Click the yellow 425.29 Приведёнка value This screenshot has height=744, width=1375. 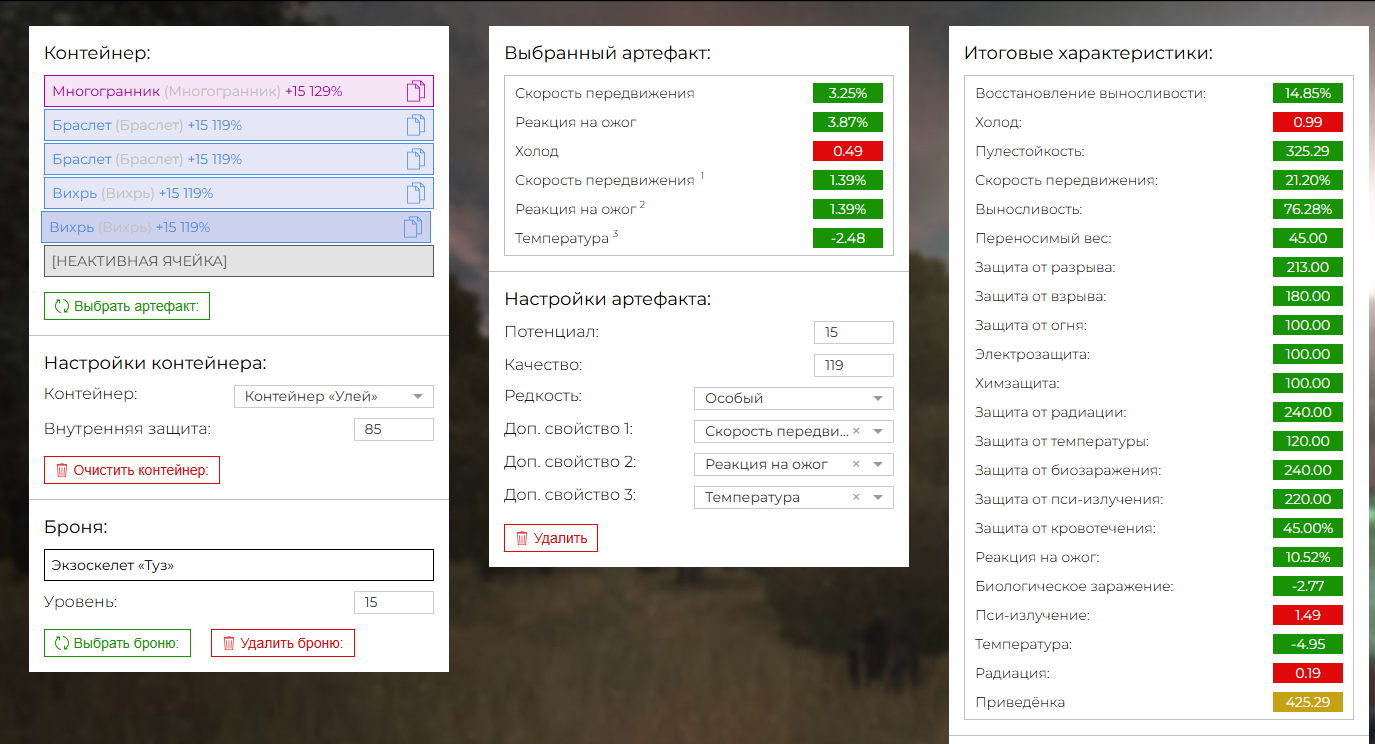1308,702
